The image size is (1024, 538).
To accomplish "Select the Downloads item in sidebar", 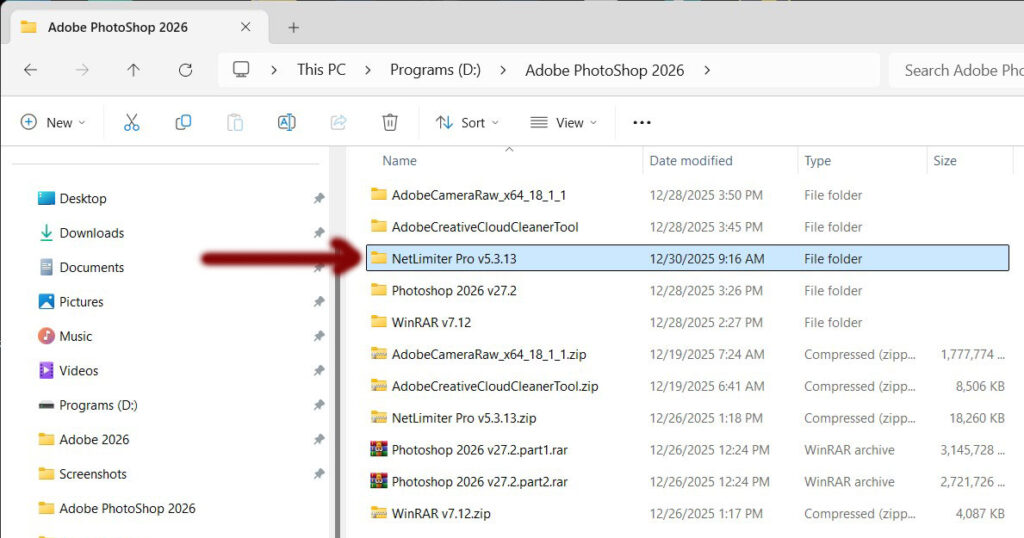I will (x=91, y=233).
